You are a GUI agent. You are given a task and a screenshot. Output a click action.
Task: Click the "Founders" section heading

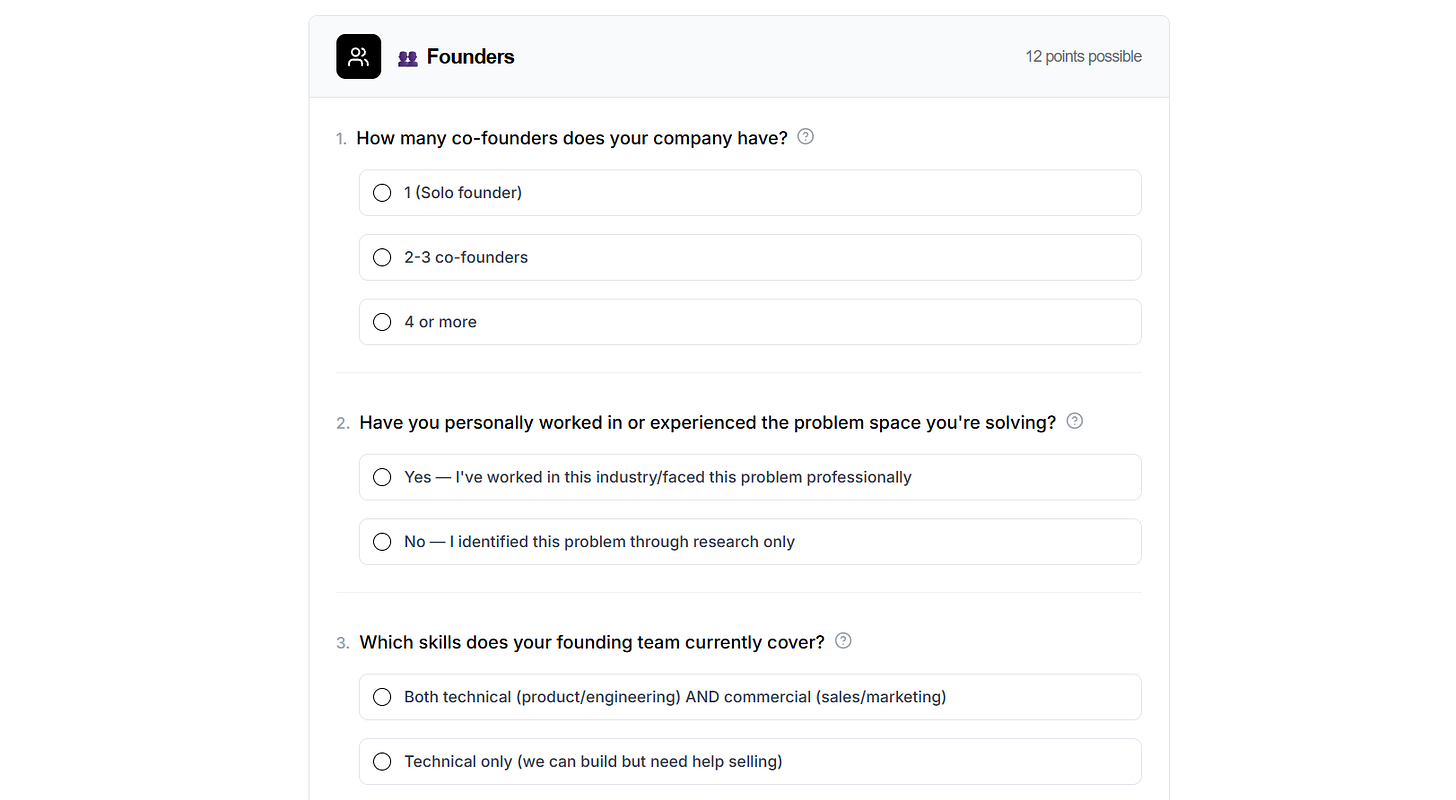pyautogui.click(x=470, y=57)
